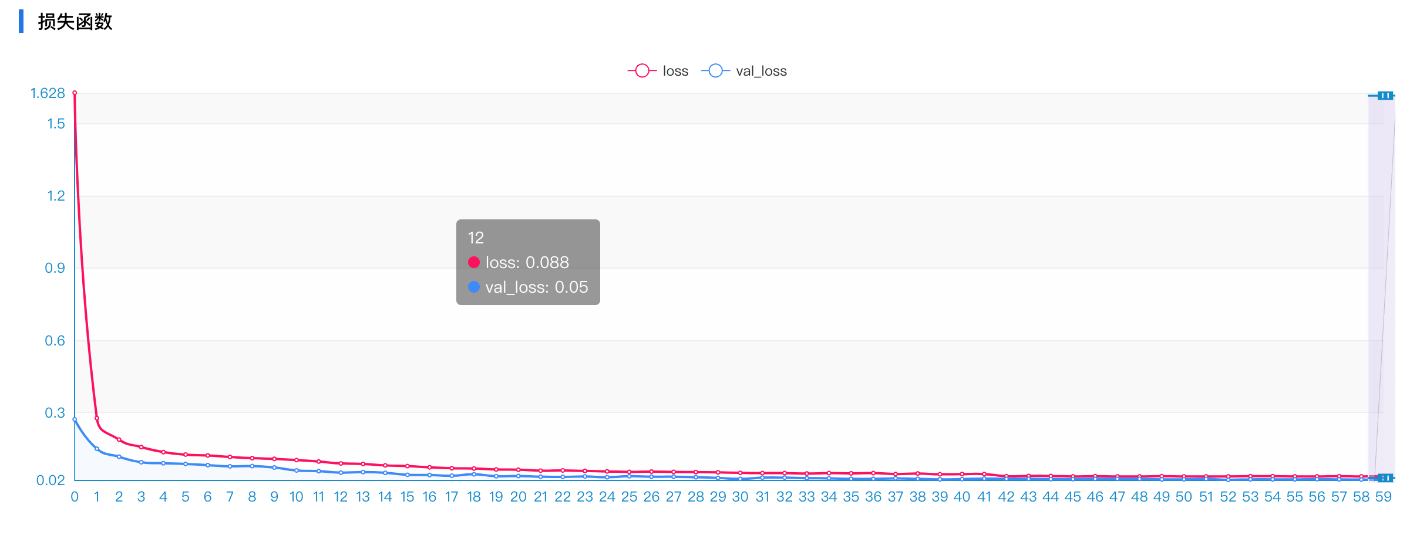Click the bottom zoom slider handle
1420x542 pixels.
click(1385, 477)
